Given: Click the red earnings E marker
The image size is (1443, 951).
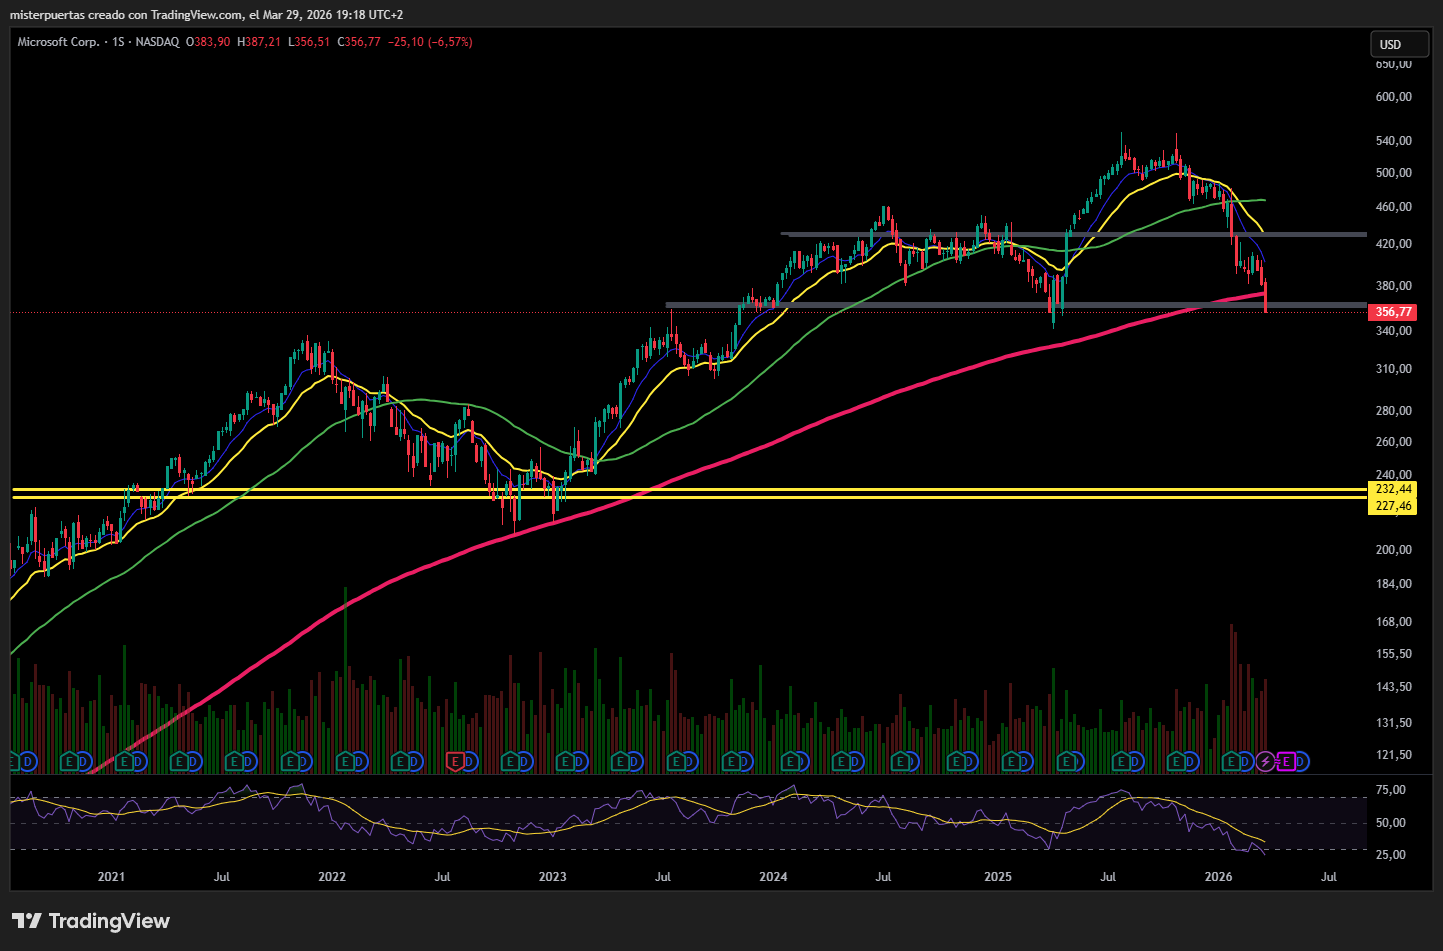Looking at the screenshot, I should point(456,762).
